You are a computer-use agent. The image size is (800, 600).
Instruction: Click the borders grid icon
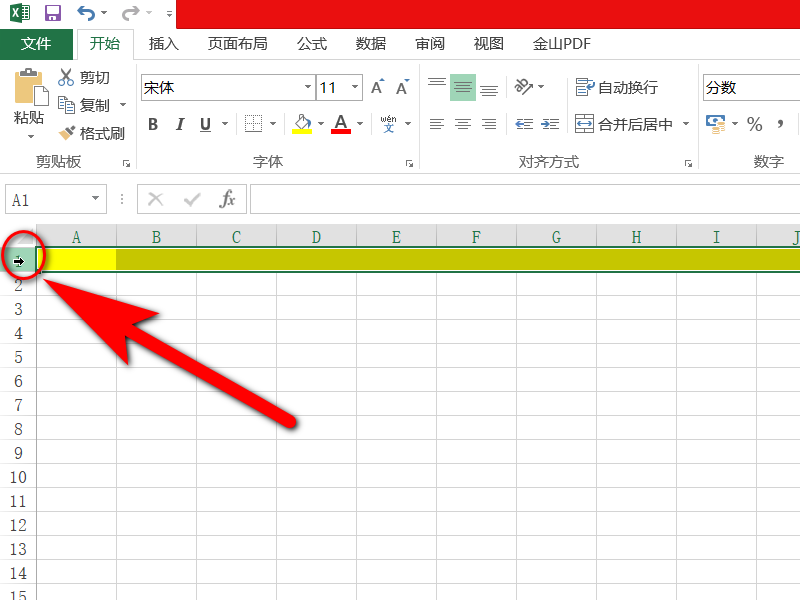pos(253,123)
